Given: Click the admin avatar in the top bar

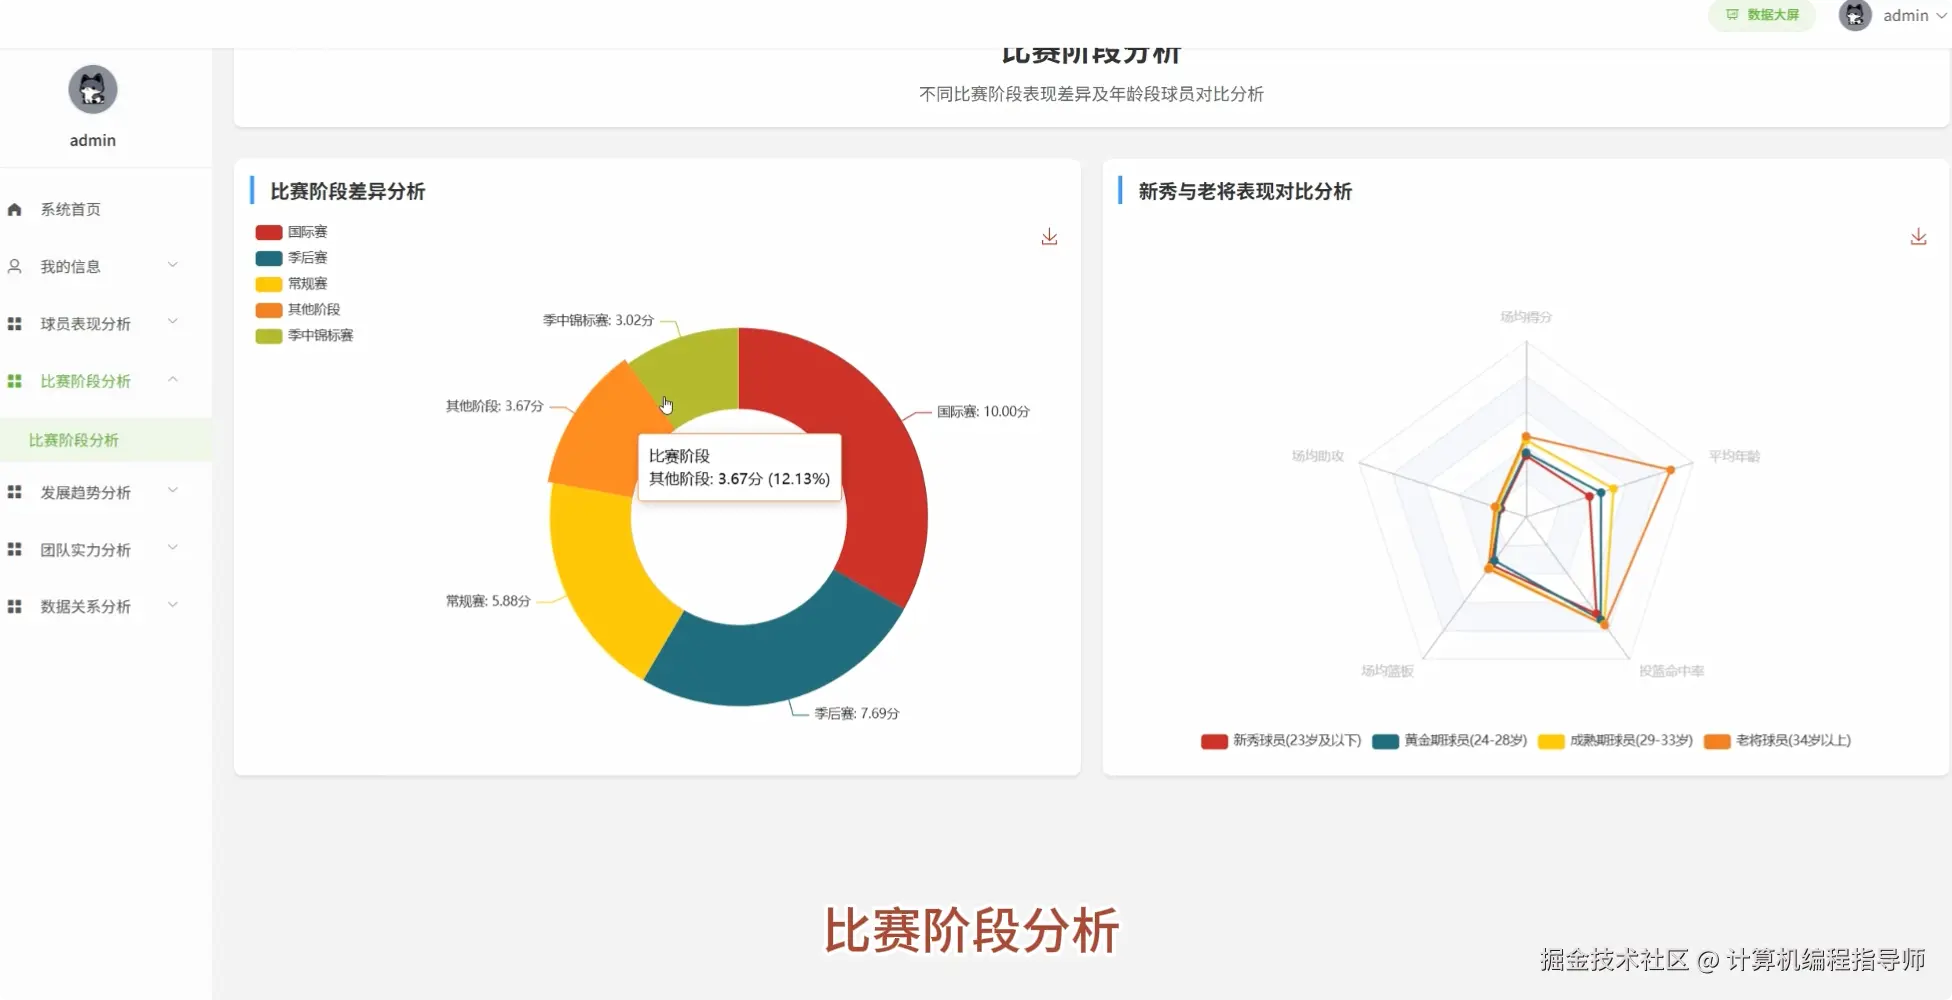Looking at the screenshot, I should click(1855, 15).
